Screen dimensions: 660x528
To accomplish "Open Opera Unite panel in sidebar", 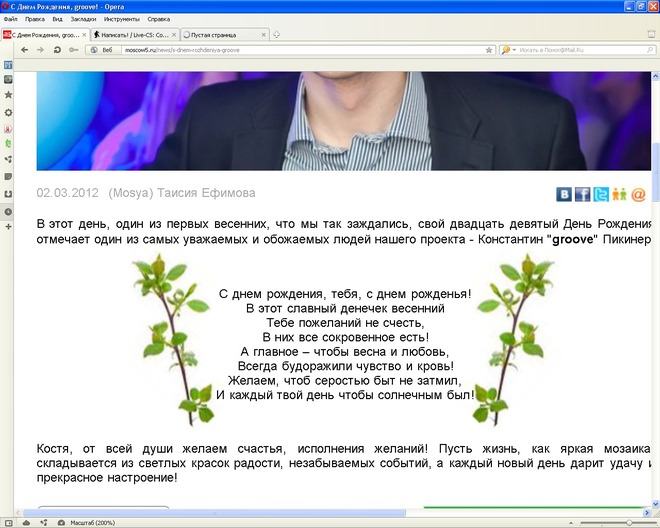I will [8, 159].
